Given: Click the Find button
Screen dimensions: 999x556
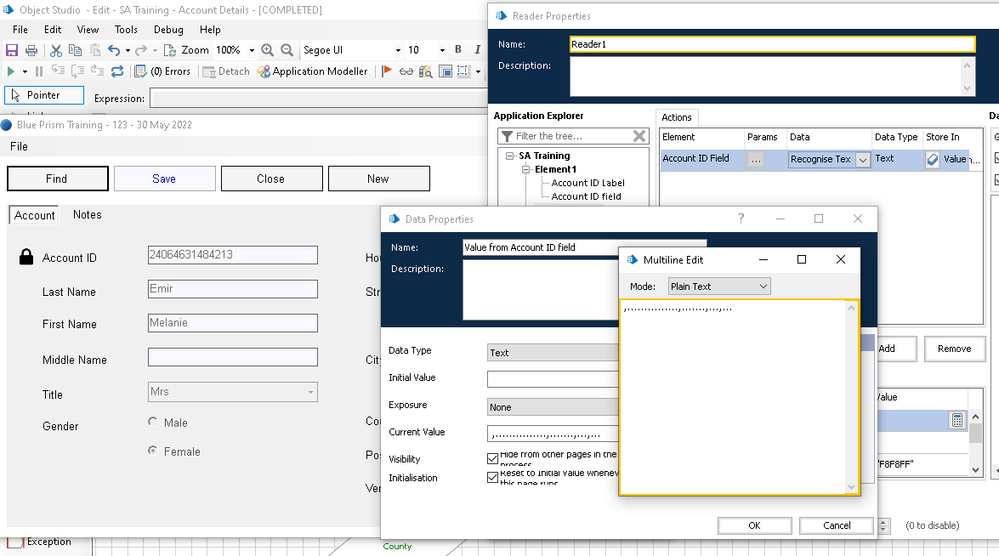Looking at the screenshot, I should (x=57, y=178).
